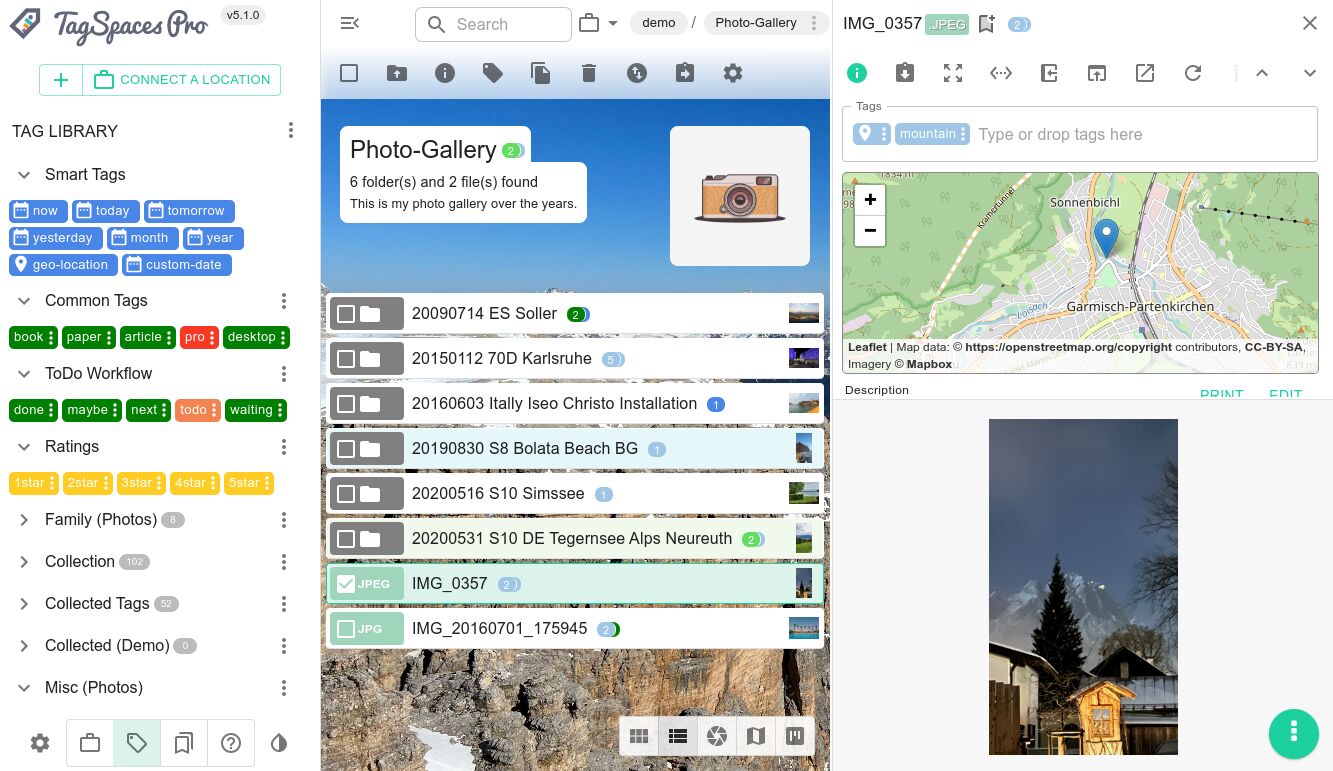Click the sort entries icon
The height and width of the screenshot is (771, 1333).
coord(637,73)
